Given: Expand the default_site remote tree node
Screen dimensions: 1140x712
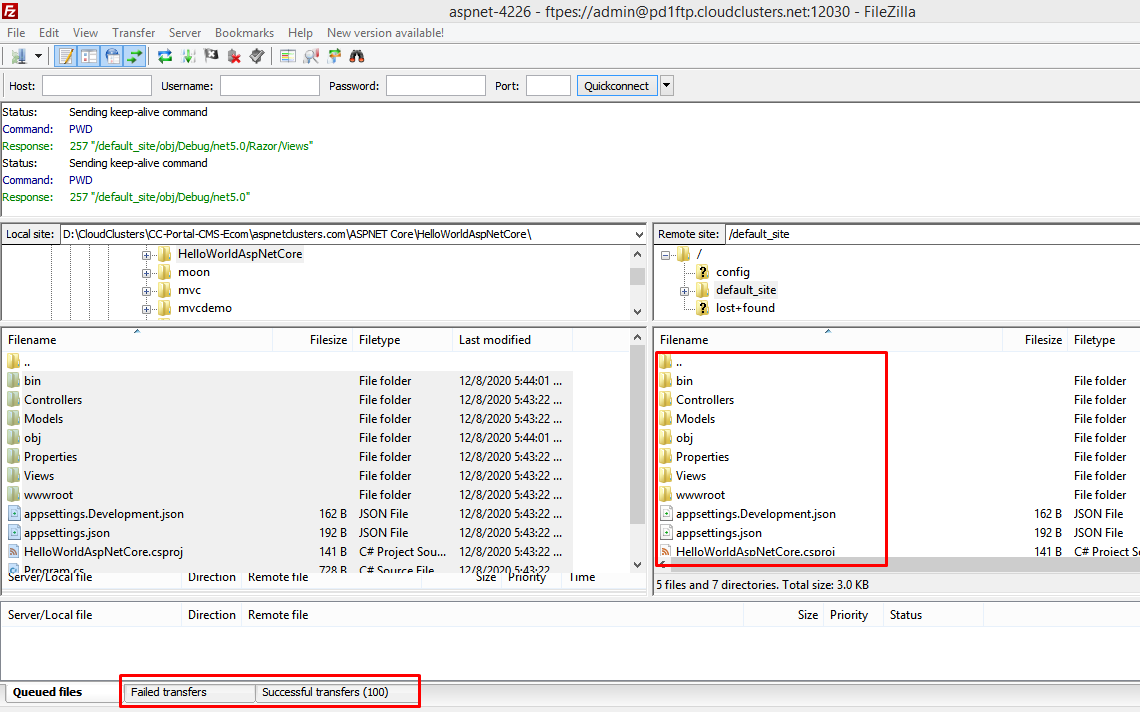Looking at the screenshot, I should 685,291.
